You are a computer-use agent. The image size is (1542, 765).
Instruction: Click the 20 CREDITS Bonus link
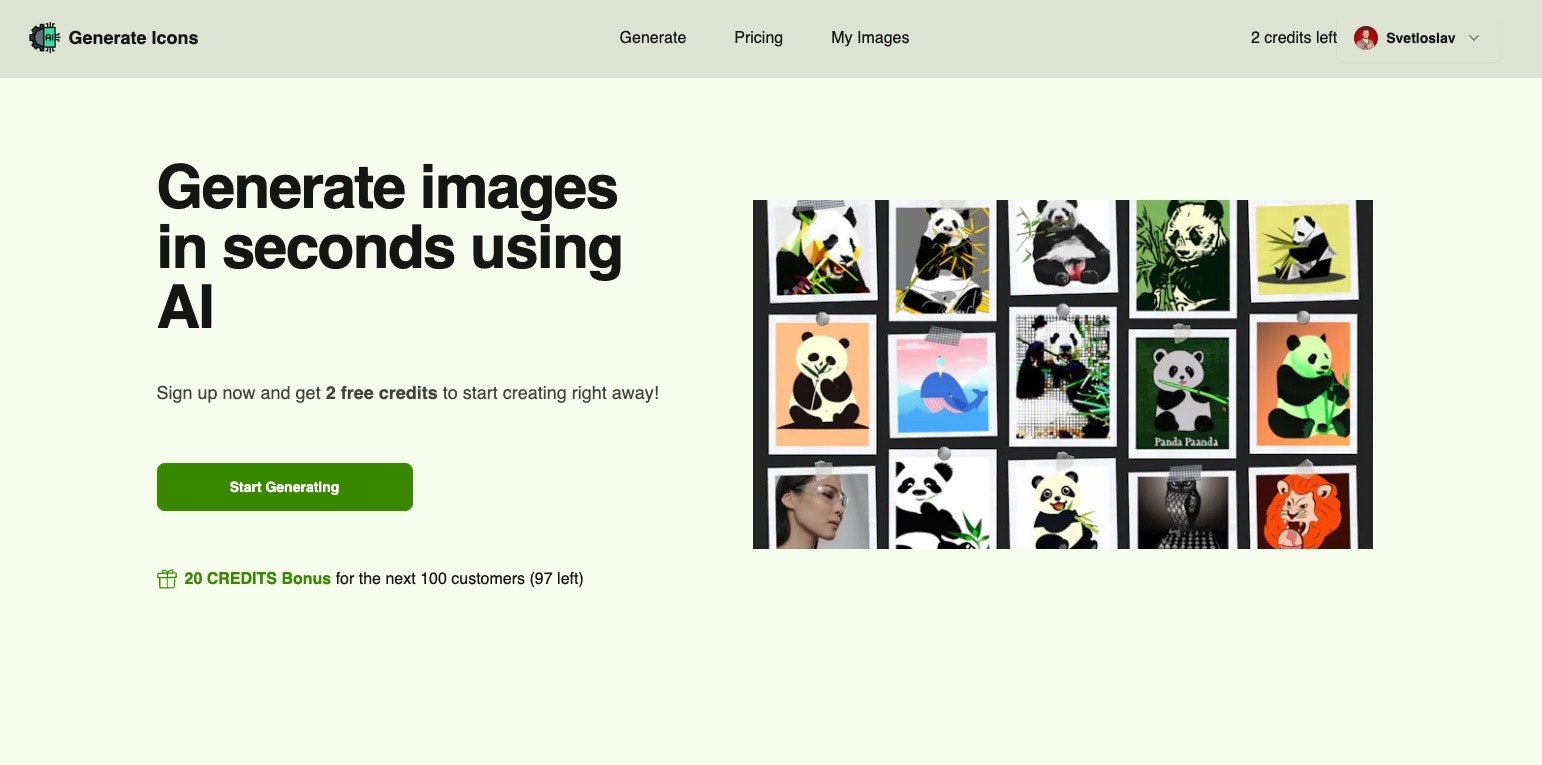[x=256, y=578]
